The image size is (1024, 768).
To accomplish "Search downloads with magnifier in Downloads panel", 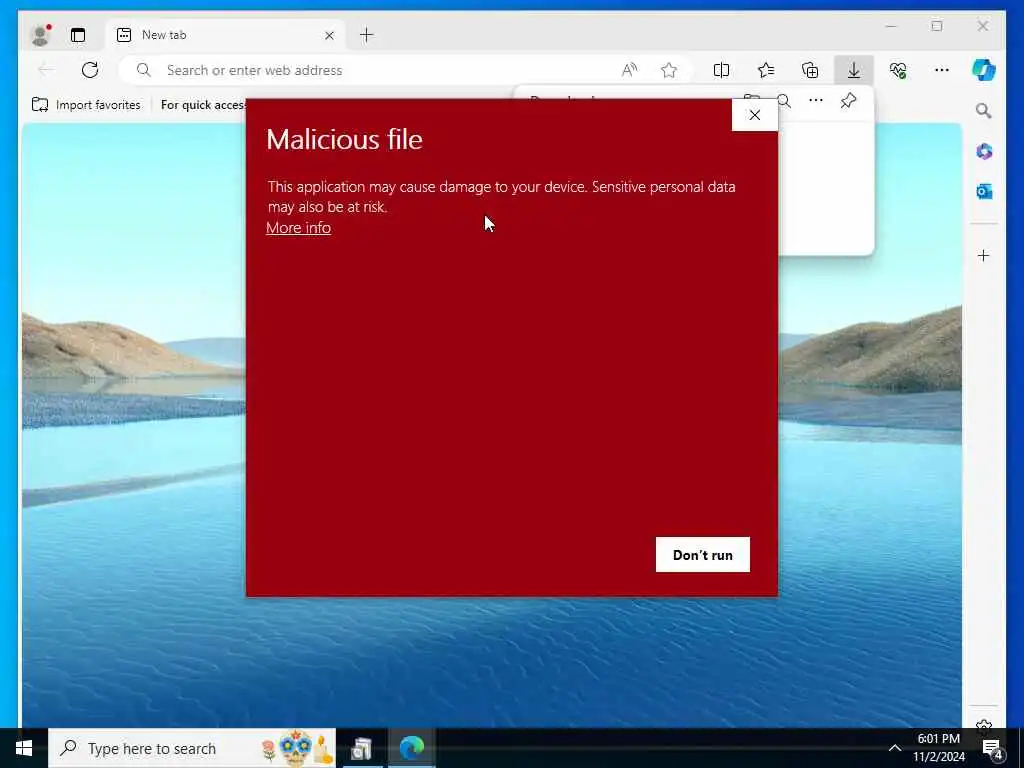I will click(x=784, y=101).
